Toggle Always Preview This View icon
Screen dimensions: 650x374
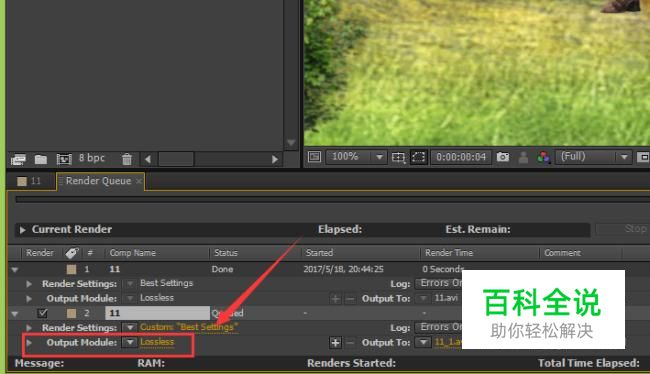pos(314,157)
